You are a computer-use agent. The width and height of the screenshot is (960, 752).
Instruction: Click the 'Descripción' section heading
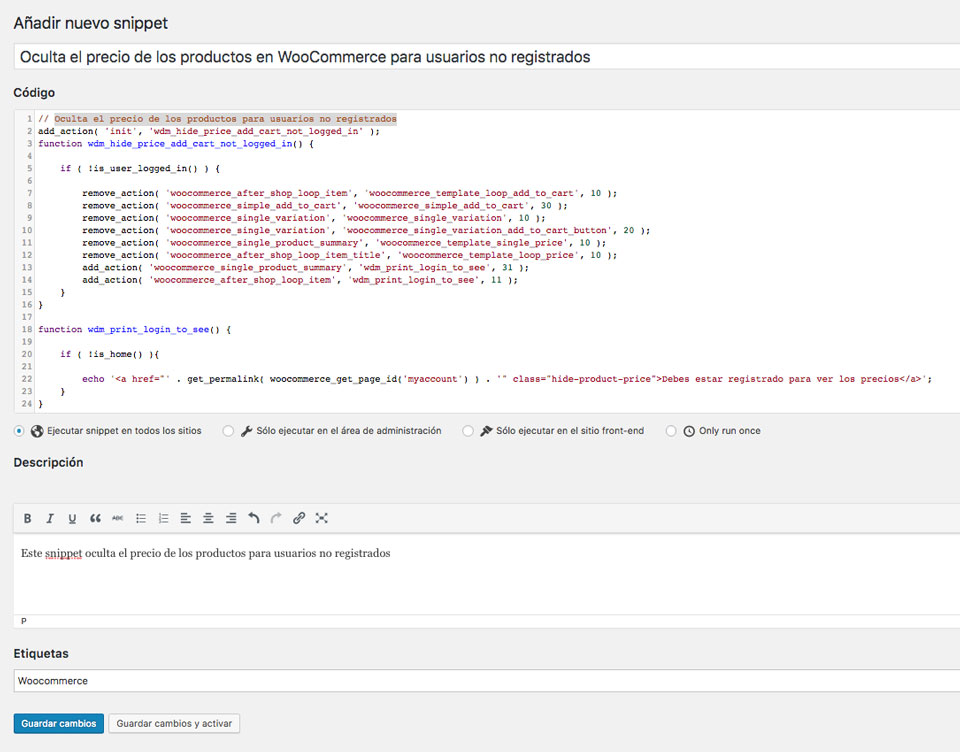coord(48,463)
